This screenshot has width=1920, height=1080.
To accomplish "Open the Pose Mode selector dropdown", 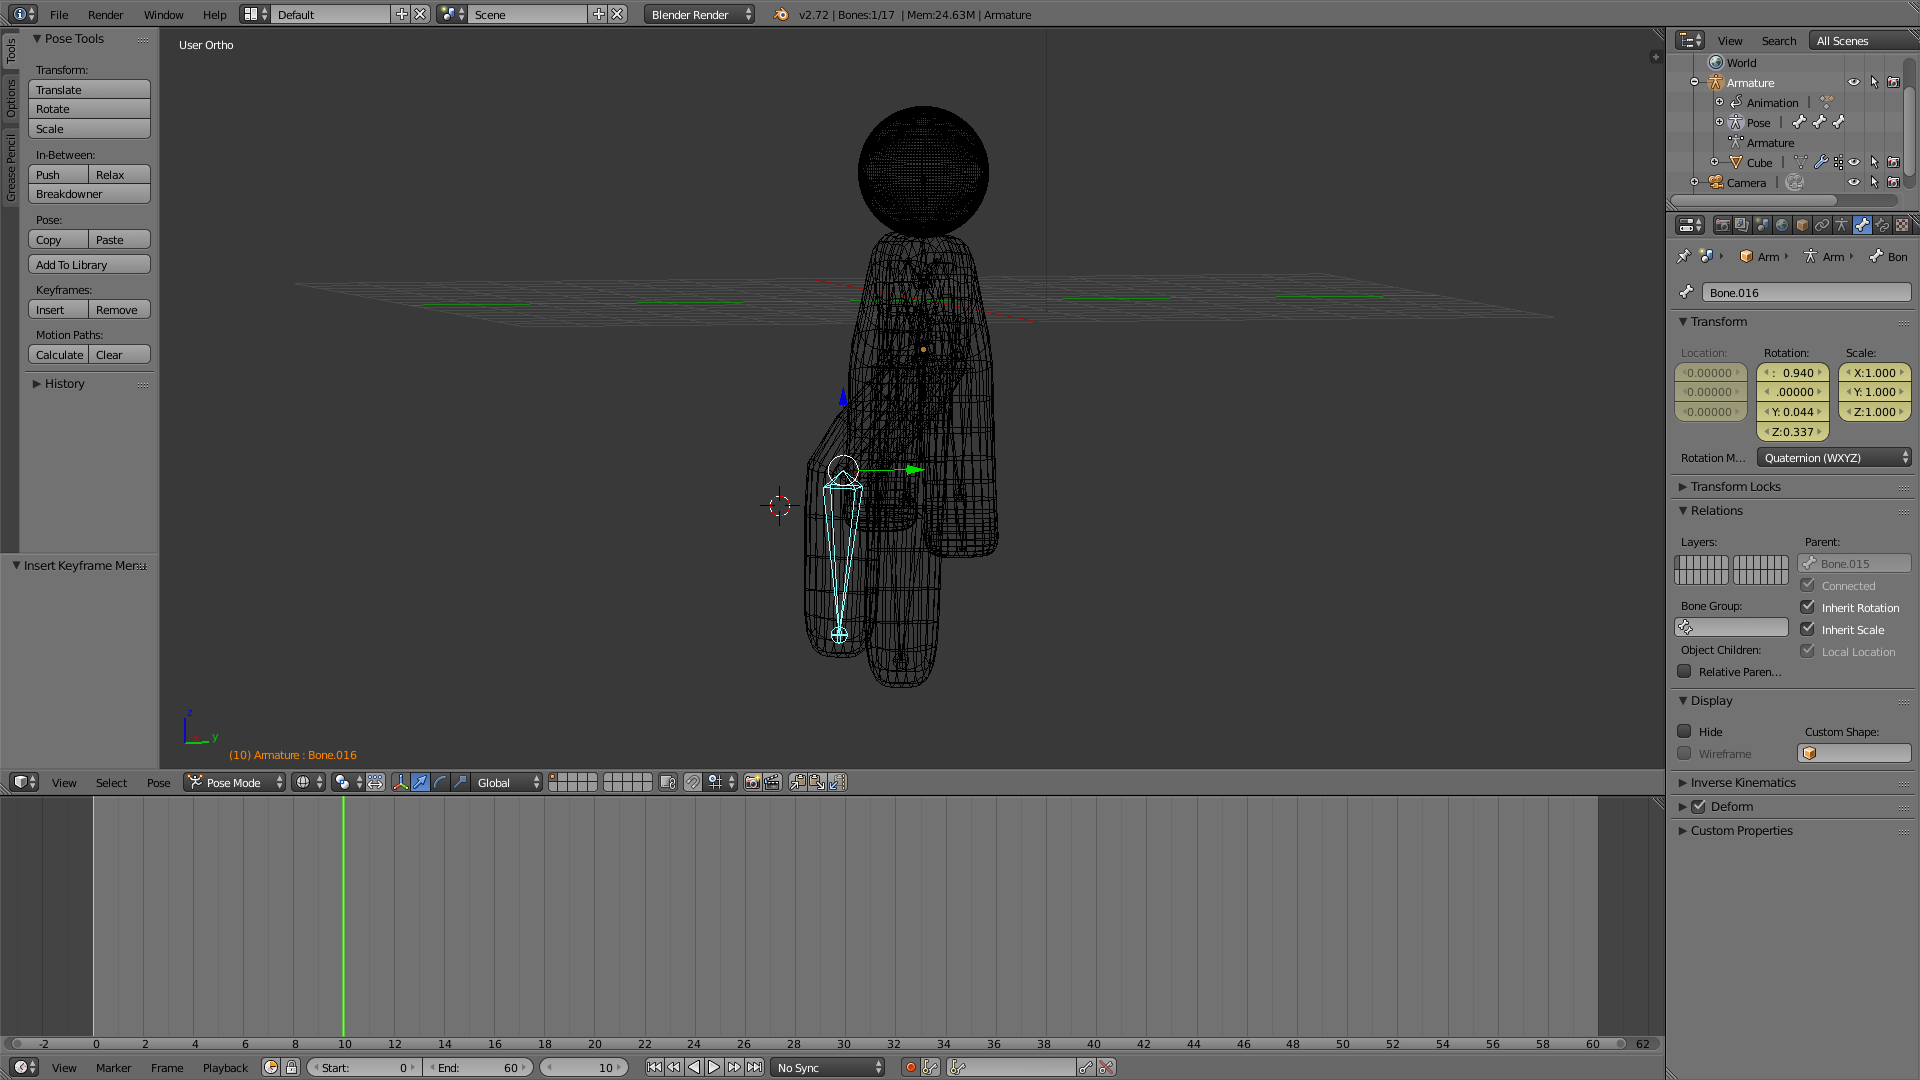I will tap(234, 783).
